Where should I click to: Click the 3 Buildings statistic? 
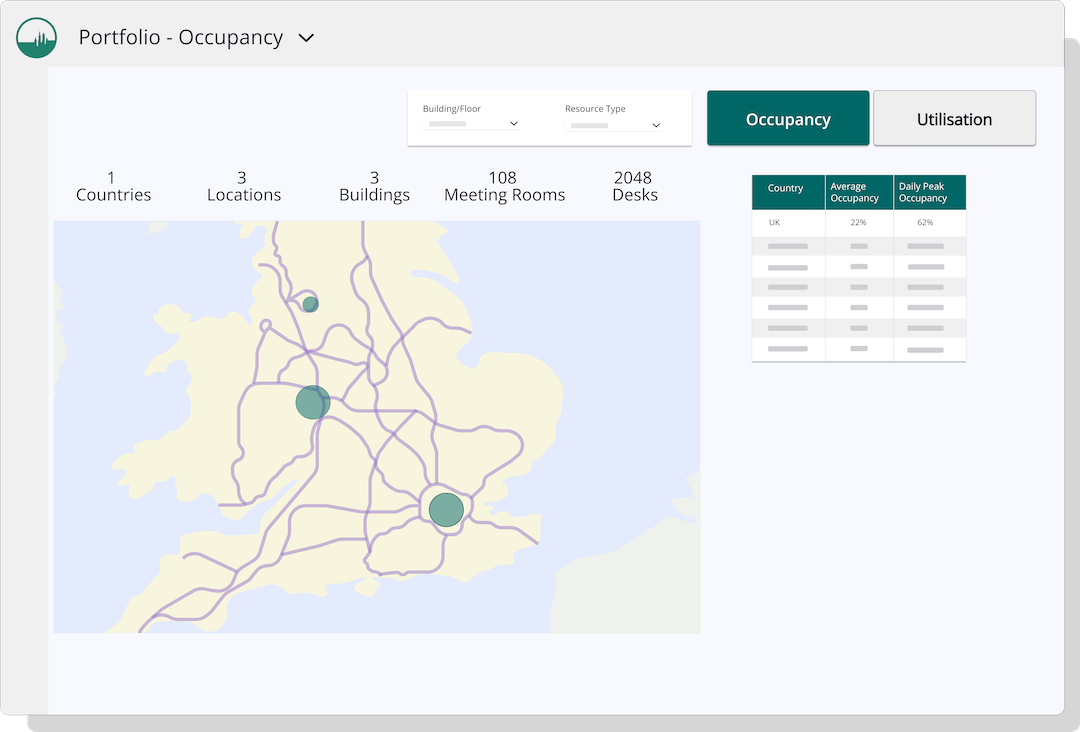(374, 187)
